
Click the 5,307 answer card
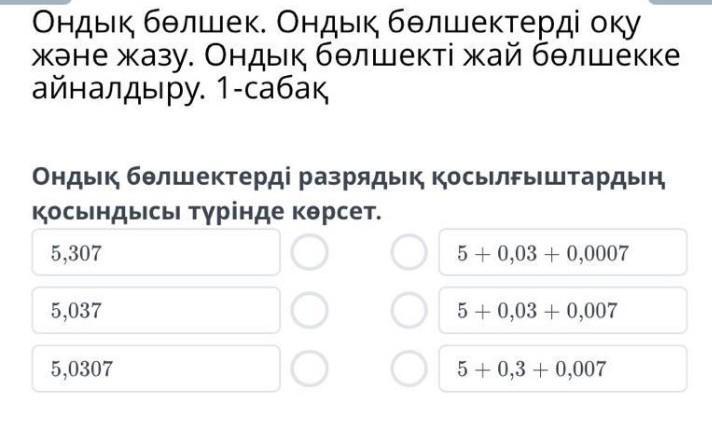[155, 253]
